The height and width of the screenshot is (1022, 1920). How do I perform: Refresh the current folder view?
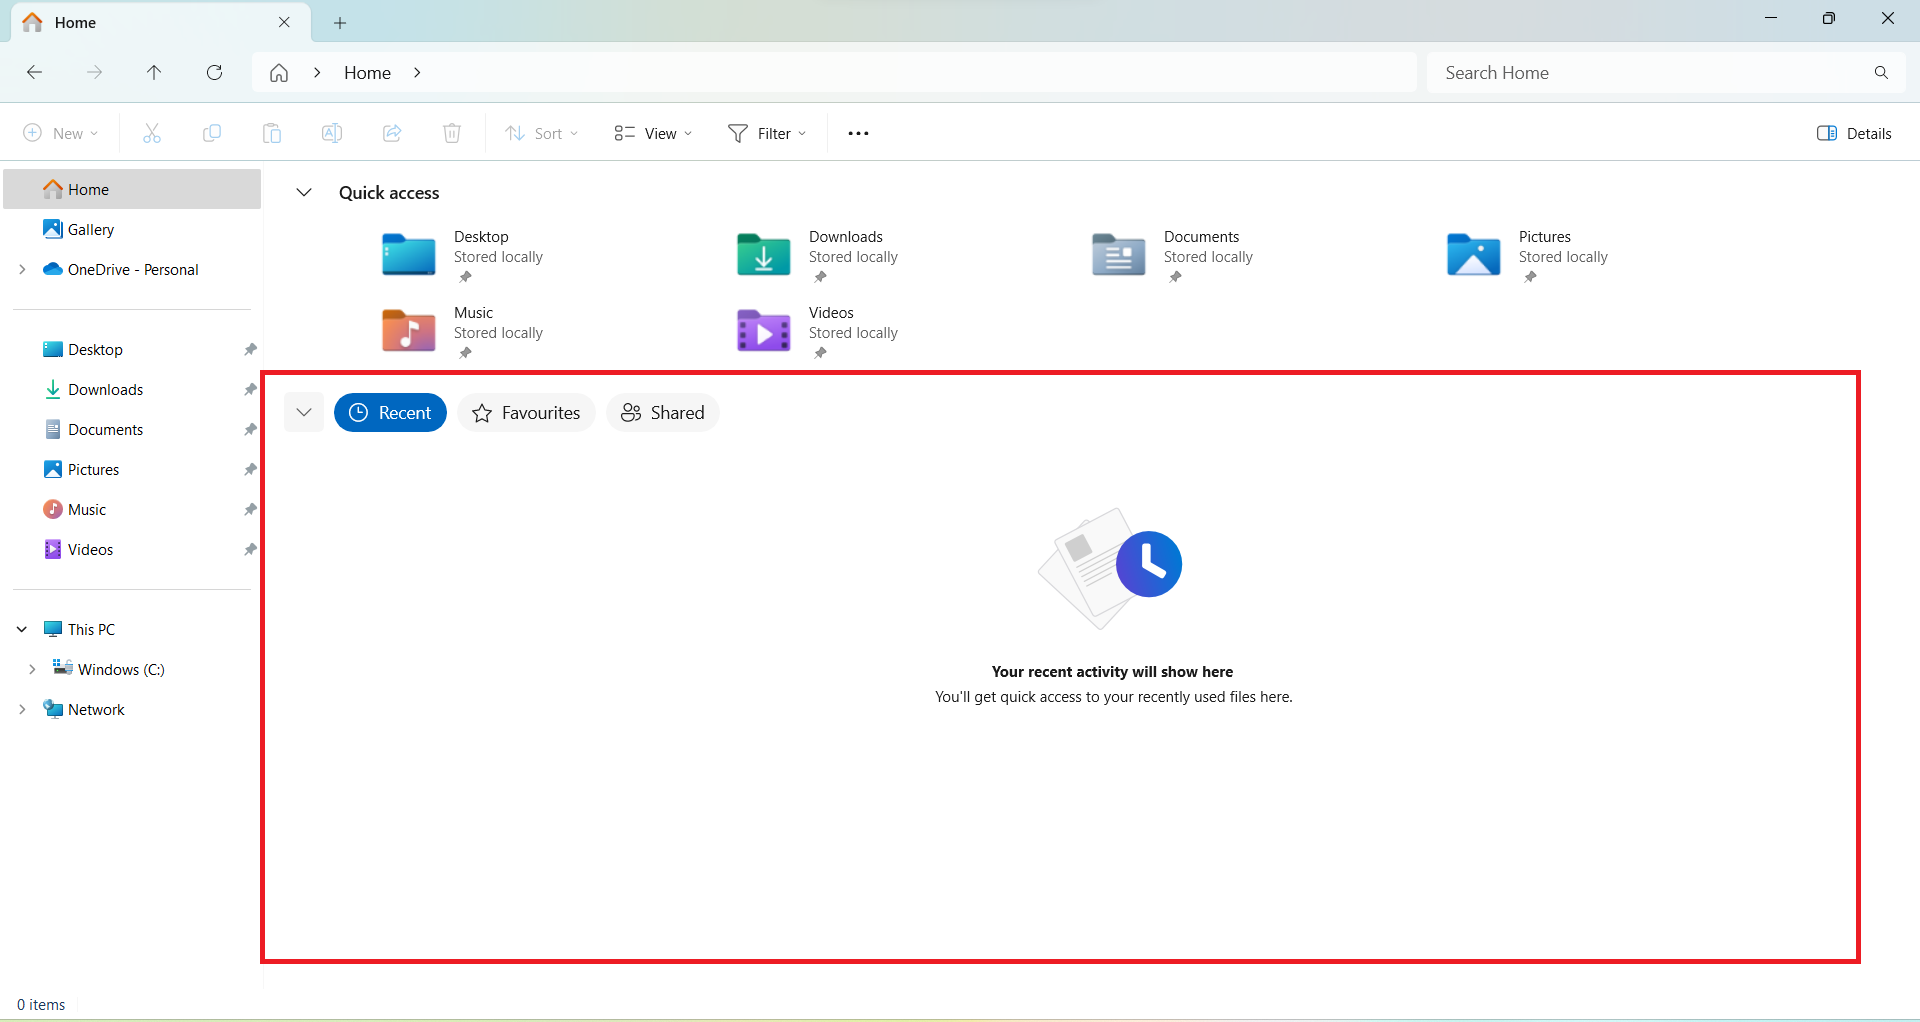click(214, 72)
